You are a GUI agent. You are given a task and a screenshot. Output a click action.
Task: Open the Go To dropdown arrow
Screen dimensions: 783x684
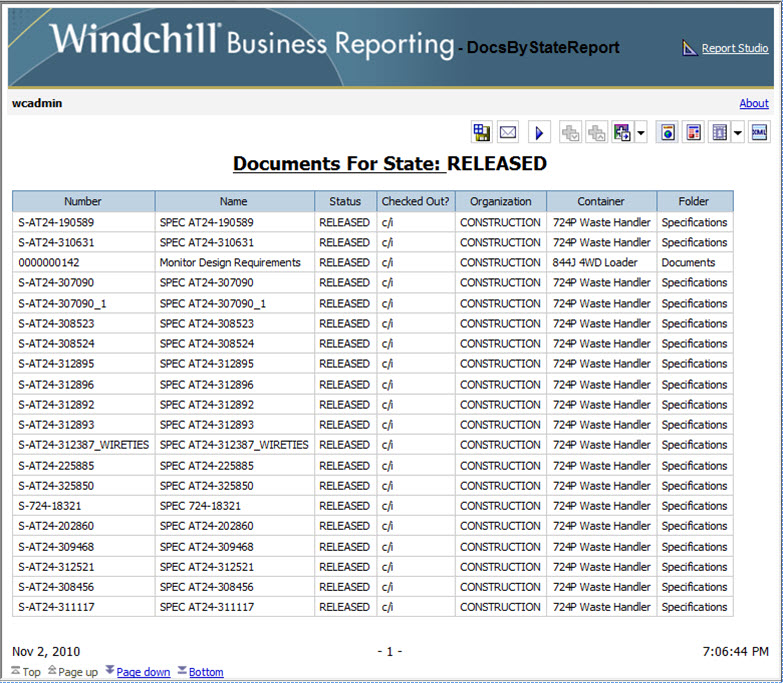point(641,133)
